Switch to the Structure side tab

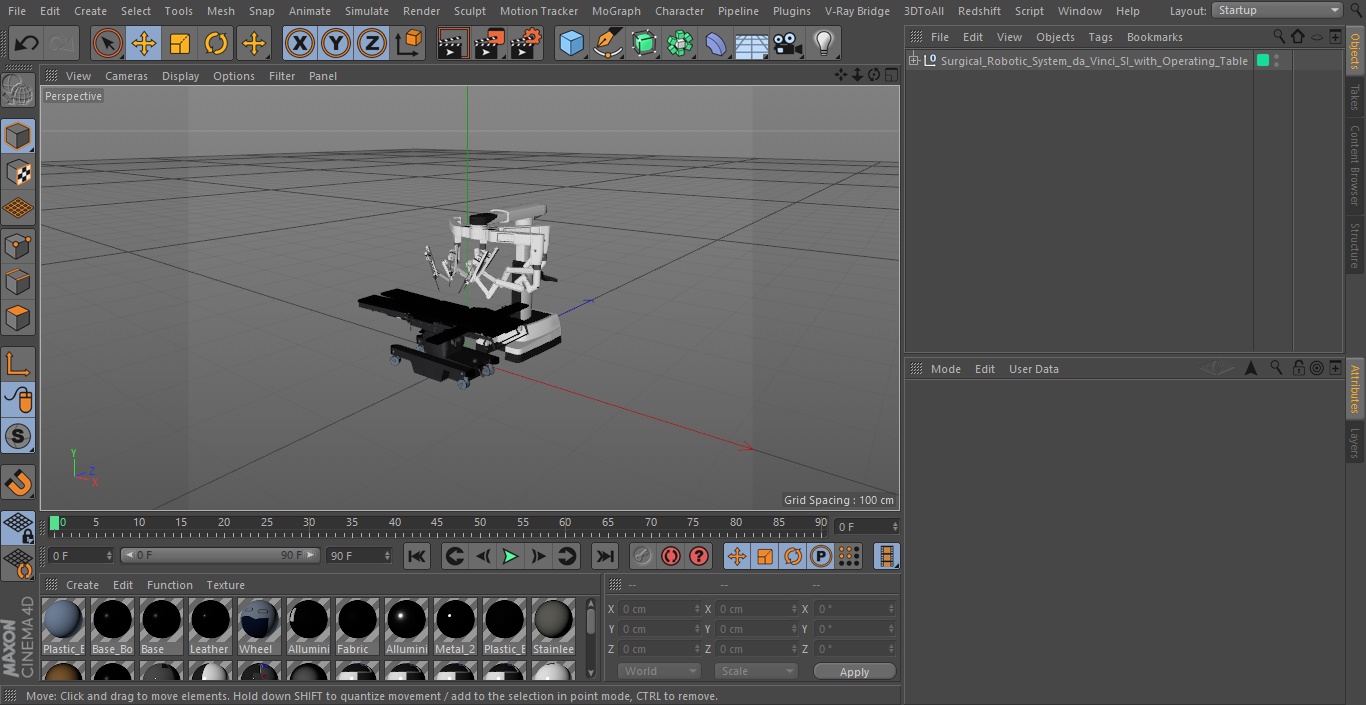point(1355,245)
